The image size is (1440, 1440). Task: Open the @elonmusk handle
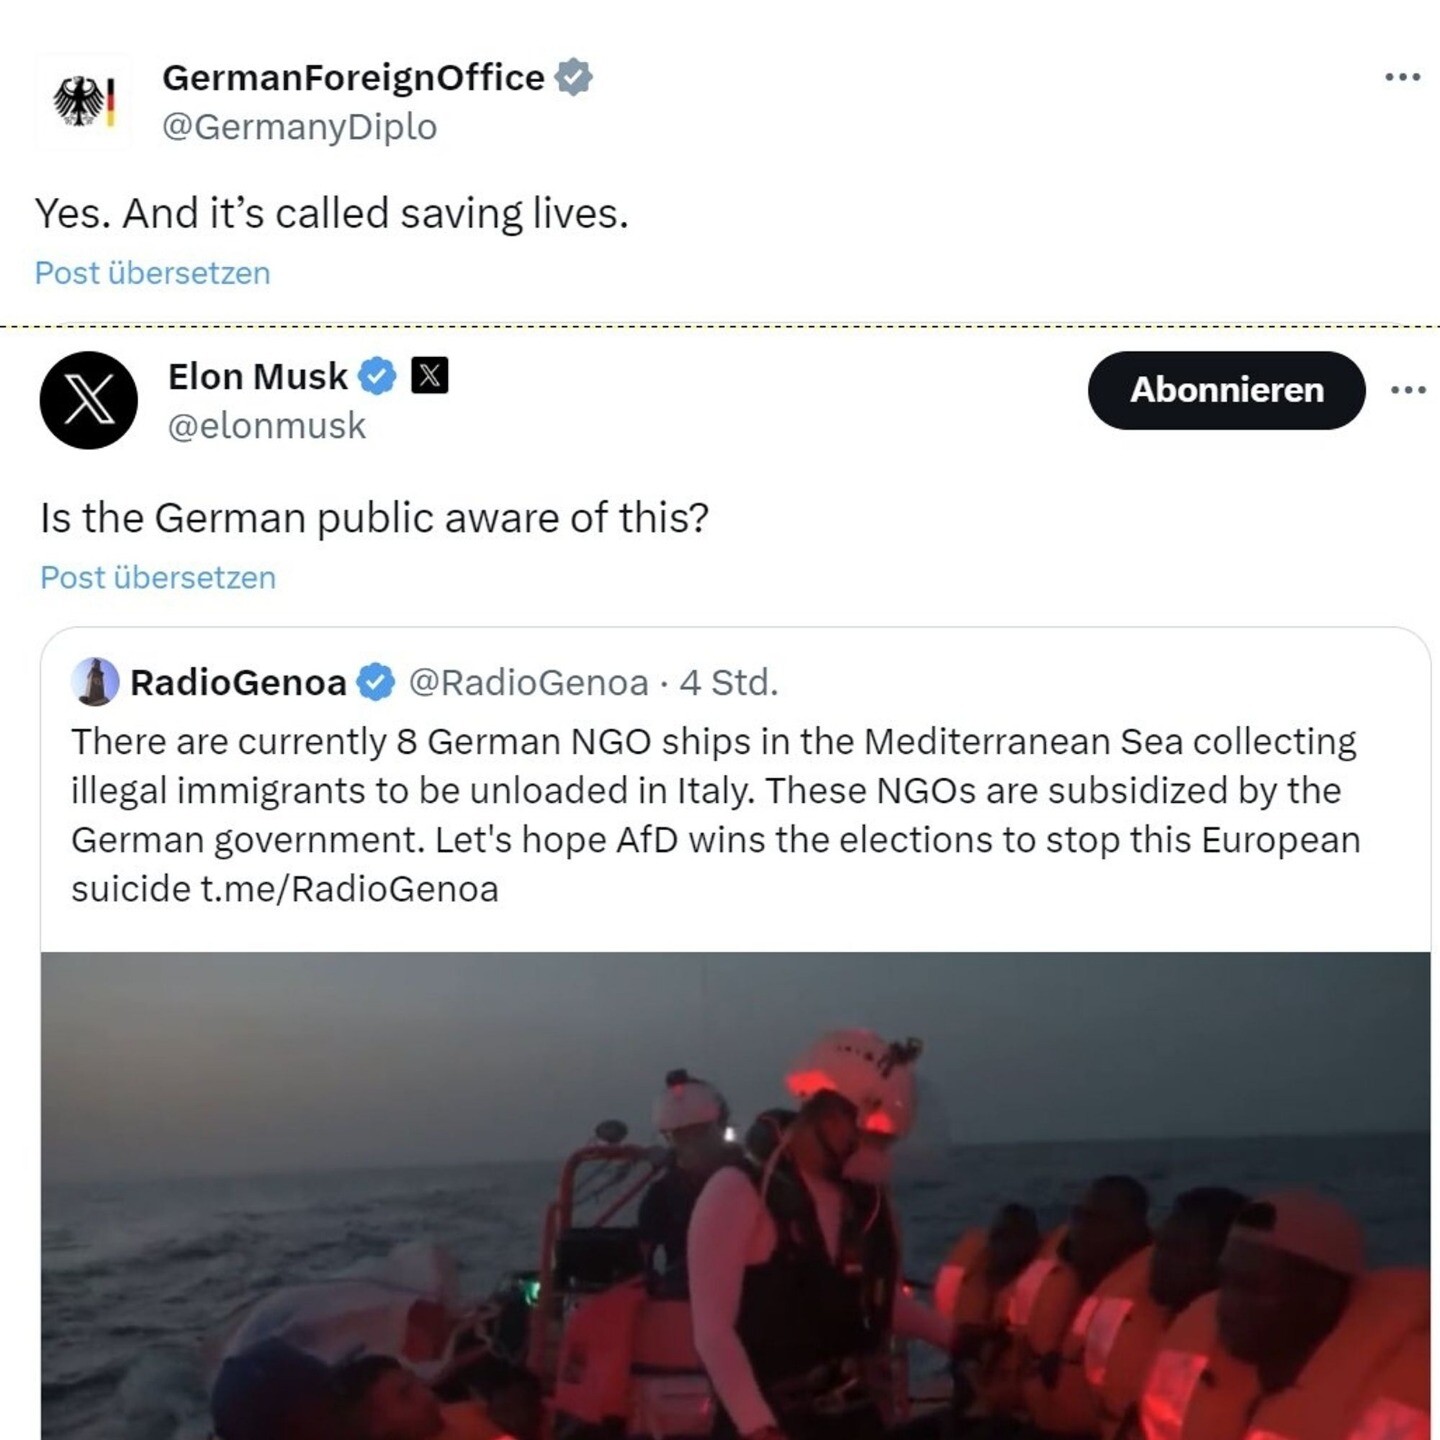267,426
